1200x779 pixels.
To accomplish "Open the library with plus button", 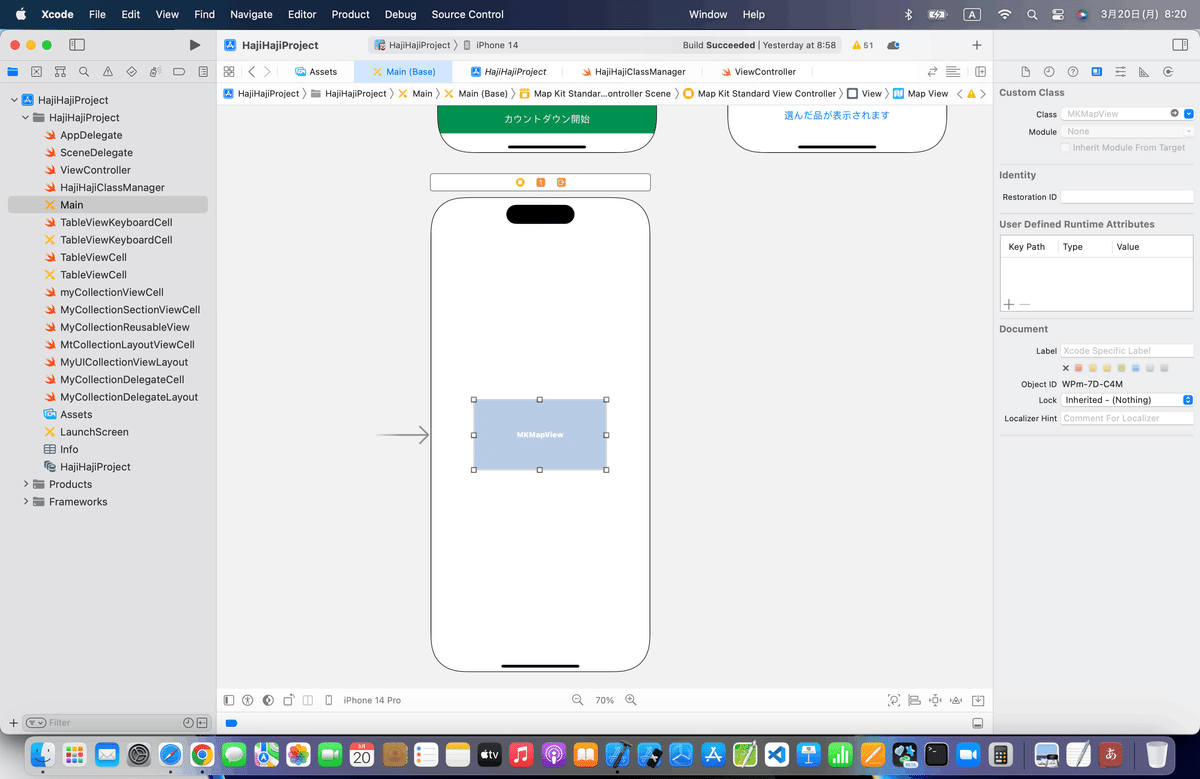I will (977, 45).
